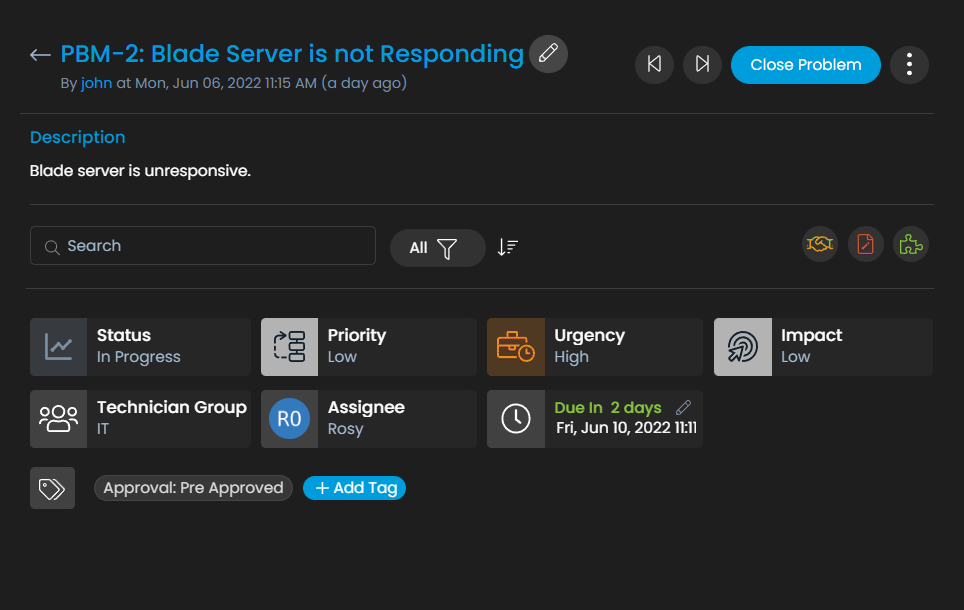
Task: Open the All filter dropdown
Action: tap(438, 248)
